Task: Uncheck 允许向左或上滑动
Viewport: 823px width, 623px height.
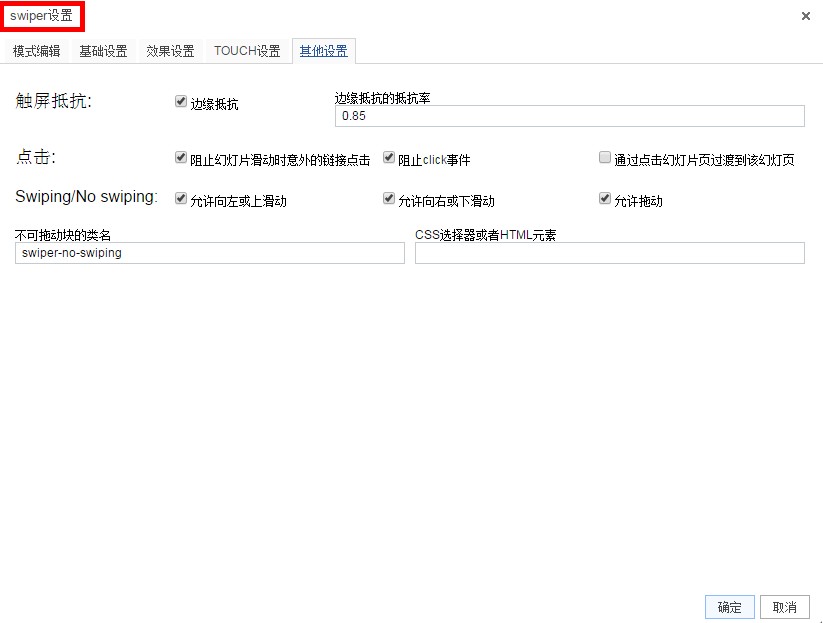Action: point(181,198)
